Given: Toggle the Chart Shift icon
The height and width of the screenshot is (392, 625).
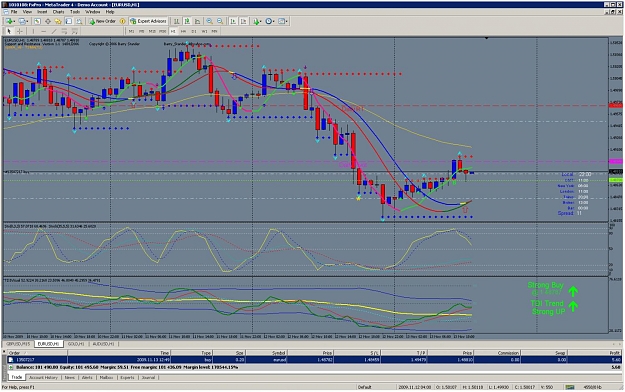Looking at the screenshot, I should (244, 21).
